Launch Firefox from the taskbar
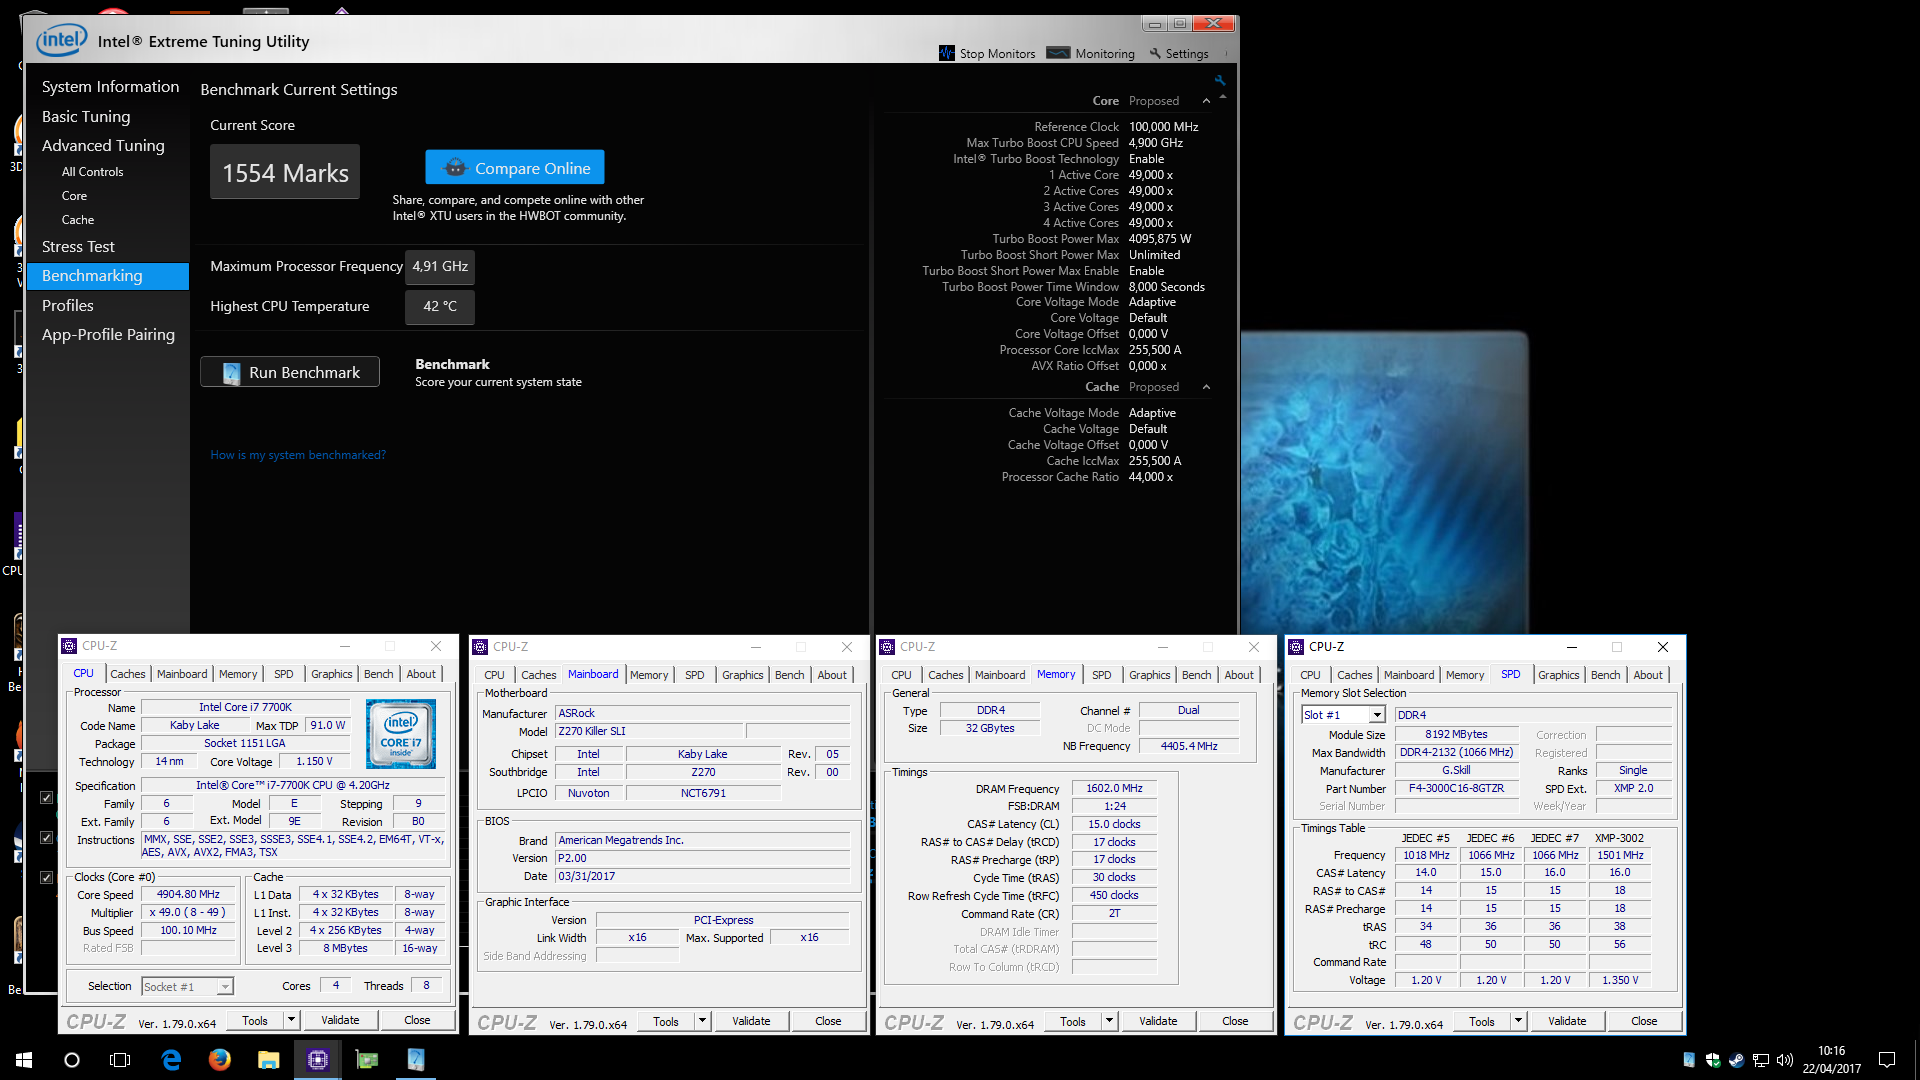This screenshot has height=1080, width=1920. [220, 1060]
